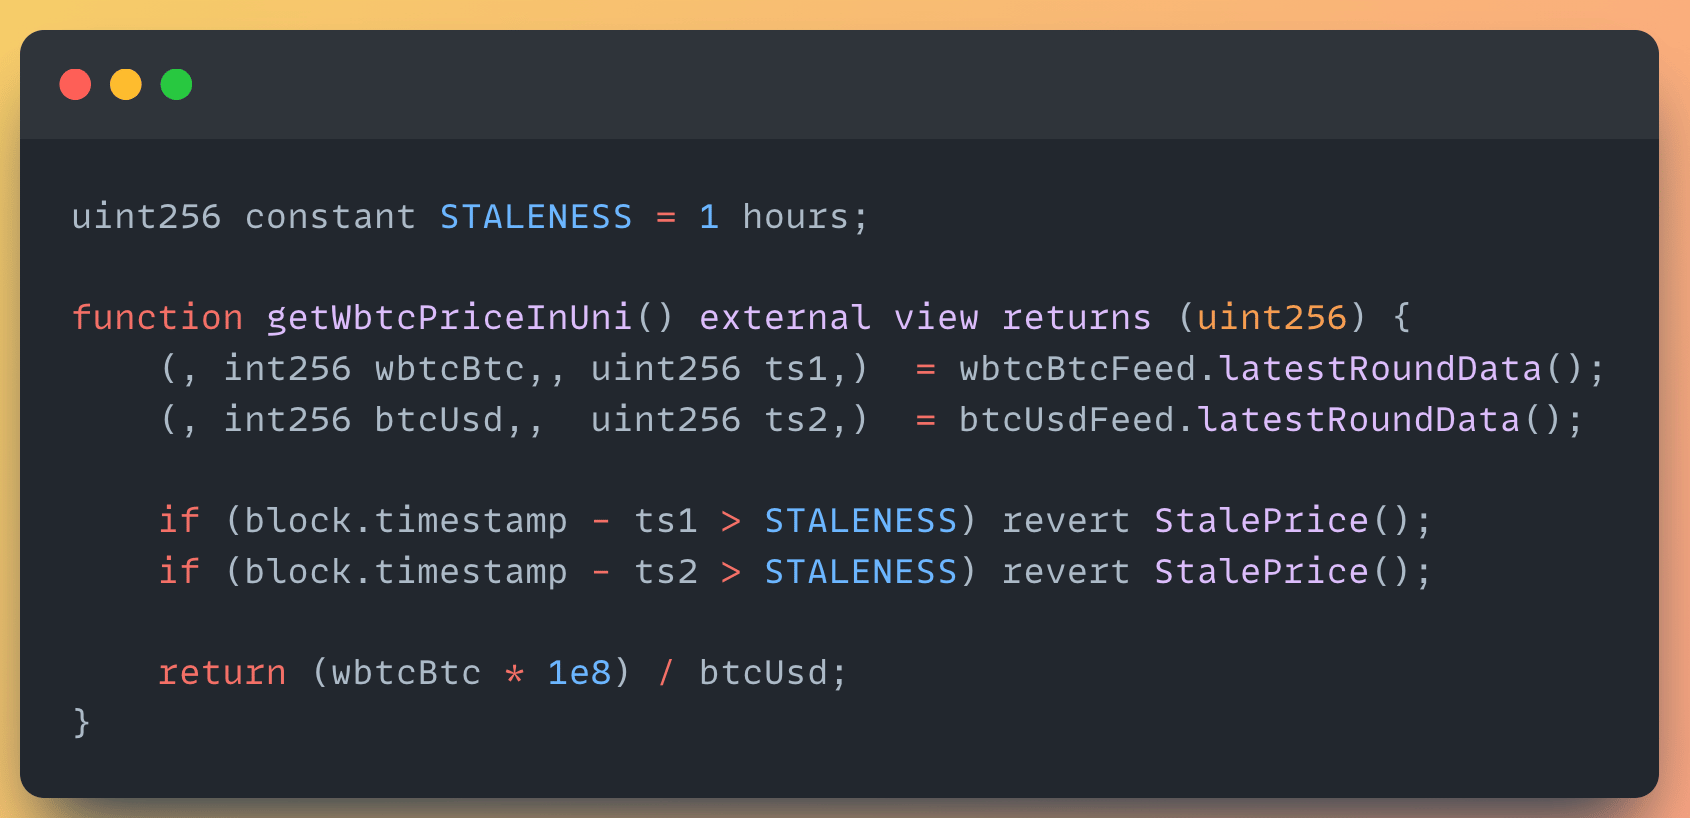Click the closing curly brace
The width and height of the screenshot is (1690, 818).
(81, 722)
